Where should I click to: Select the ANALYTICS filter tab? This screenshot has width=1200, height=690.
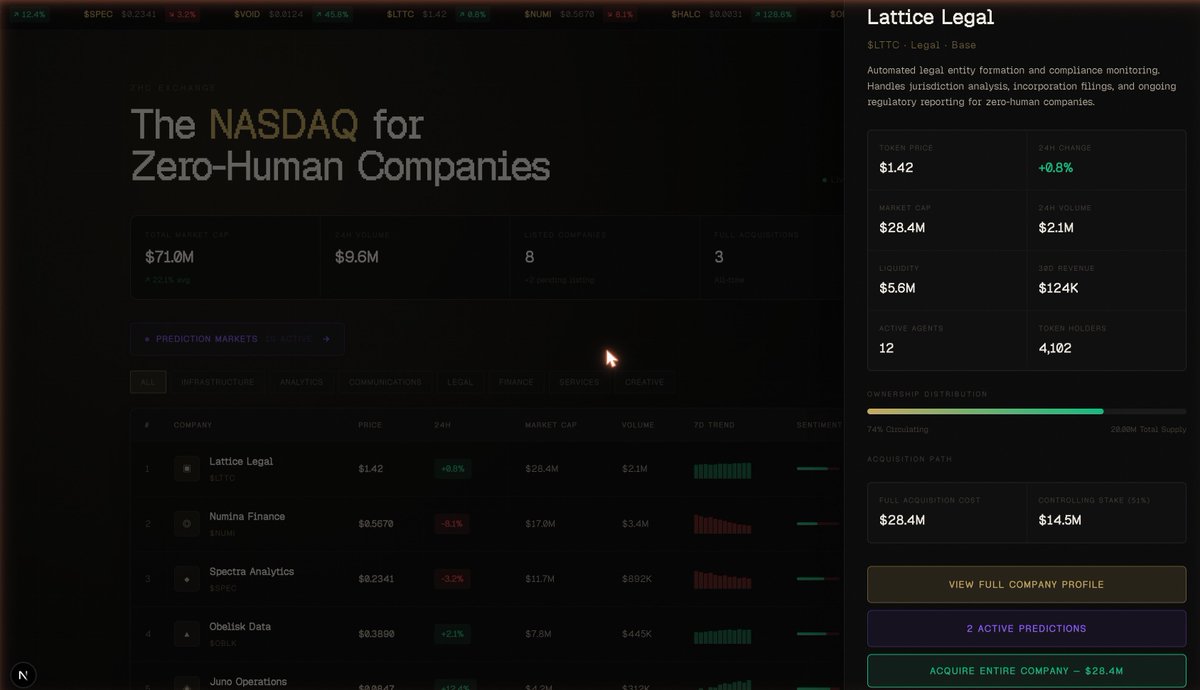click(301, 382)
